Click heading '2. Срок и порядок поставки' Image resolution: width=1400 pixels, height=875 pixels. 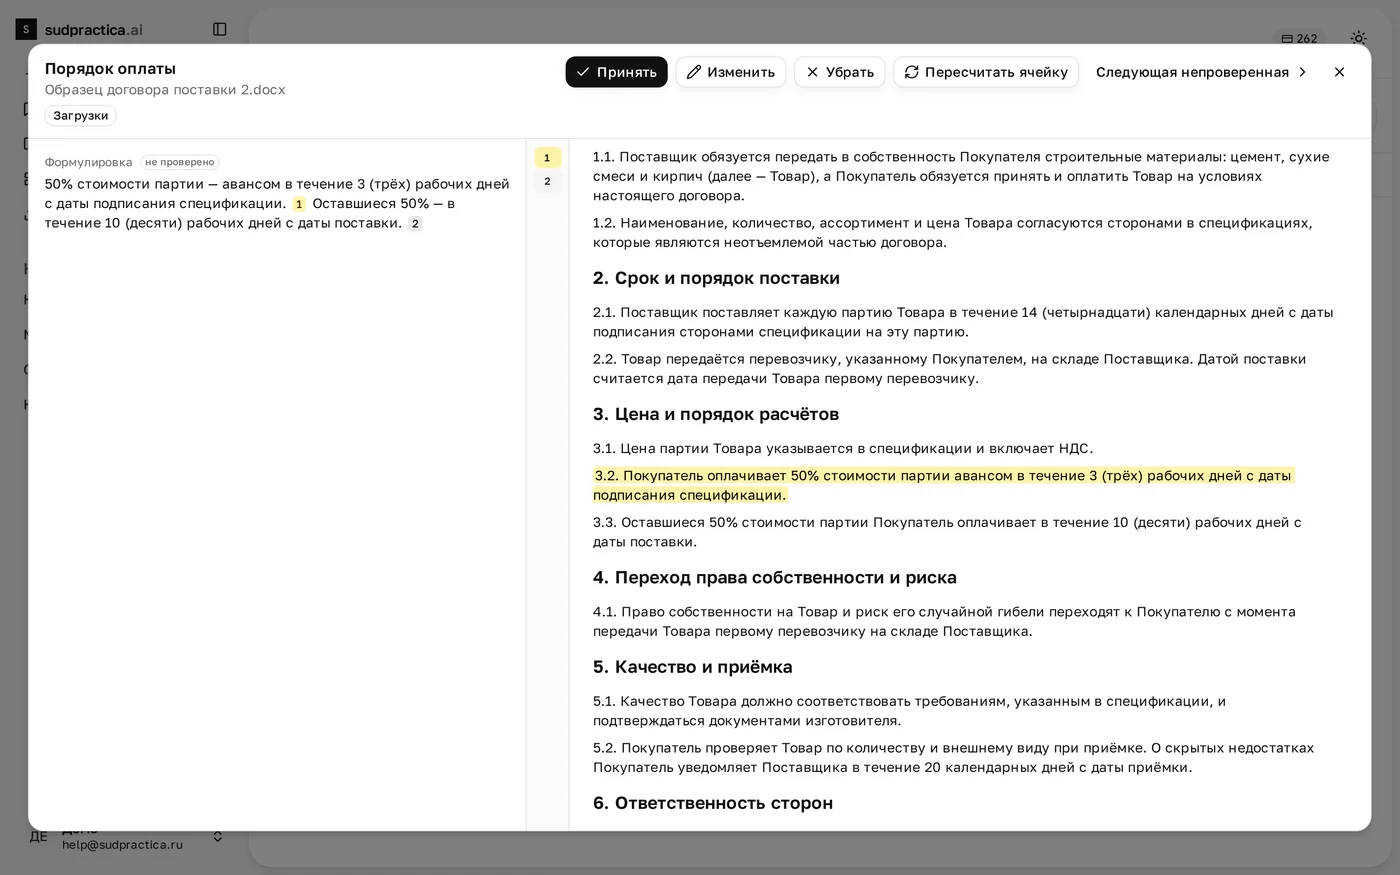716,278
